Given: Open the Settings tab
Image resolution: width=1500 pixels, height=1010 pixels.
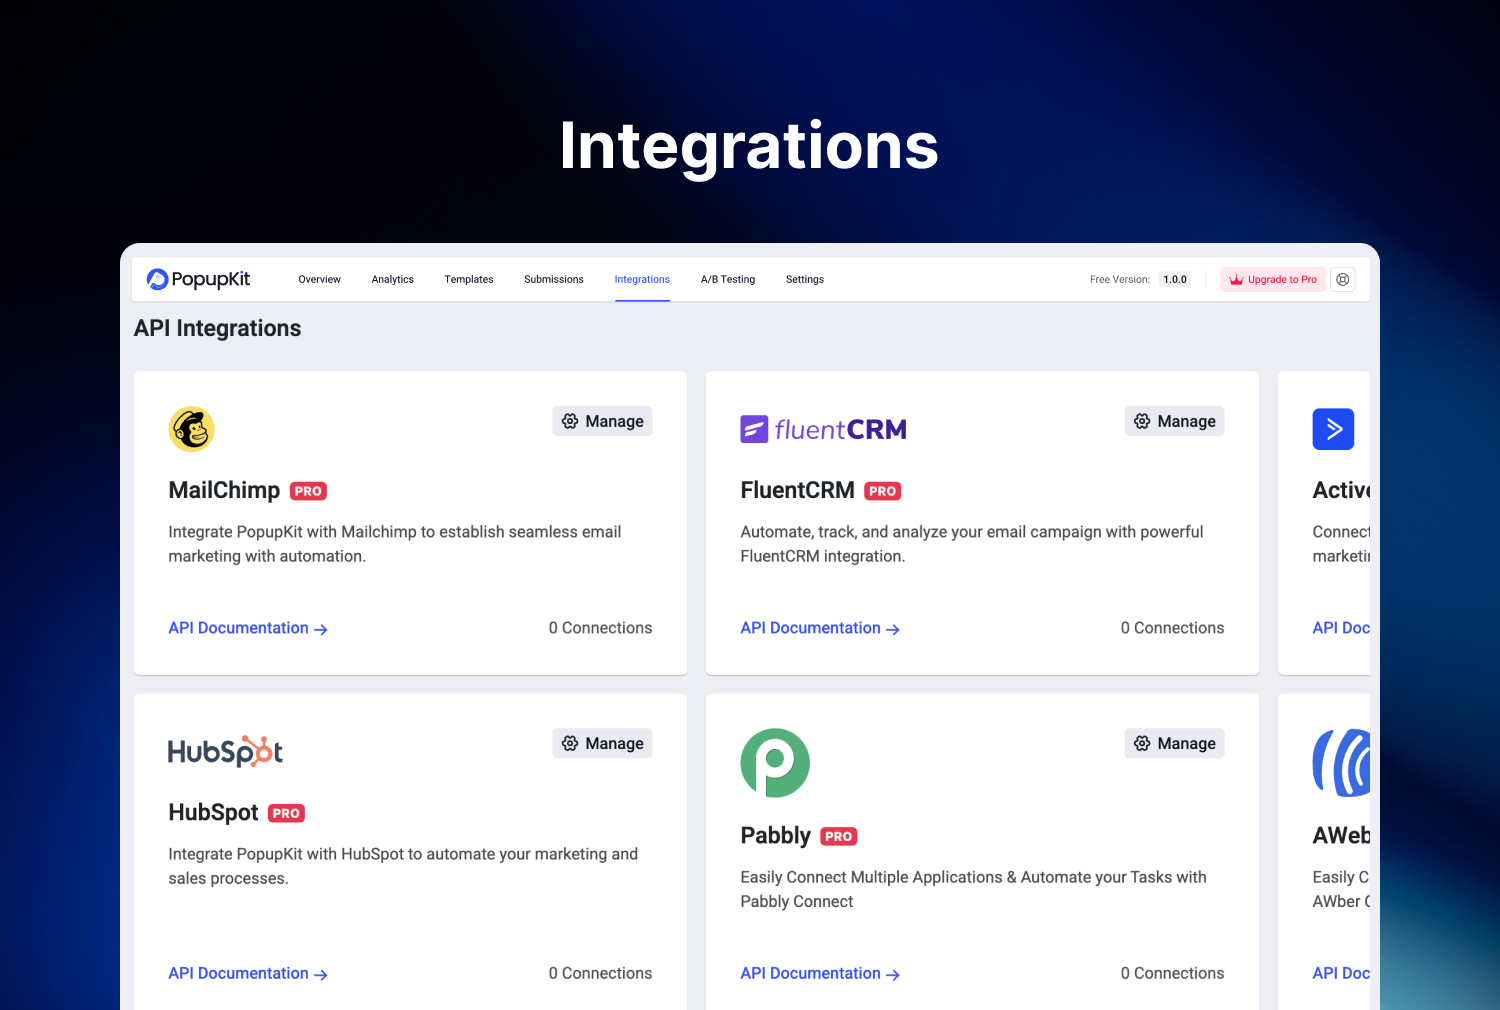Looking at the screenshot, I should point(804,280).
